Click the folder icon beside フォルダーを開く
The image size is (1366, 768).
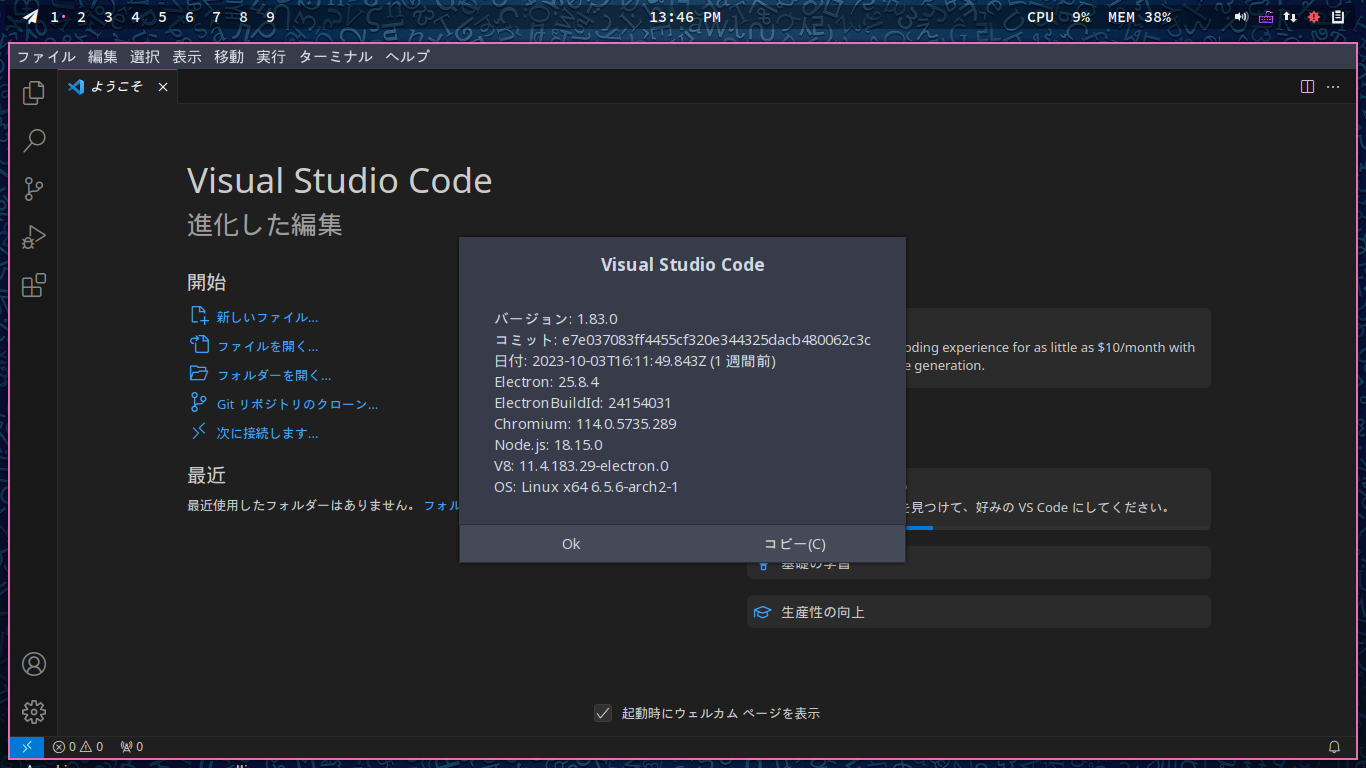(199, 374)
